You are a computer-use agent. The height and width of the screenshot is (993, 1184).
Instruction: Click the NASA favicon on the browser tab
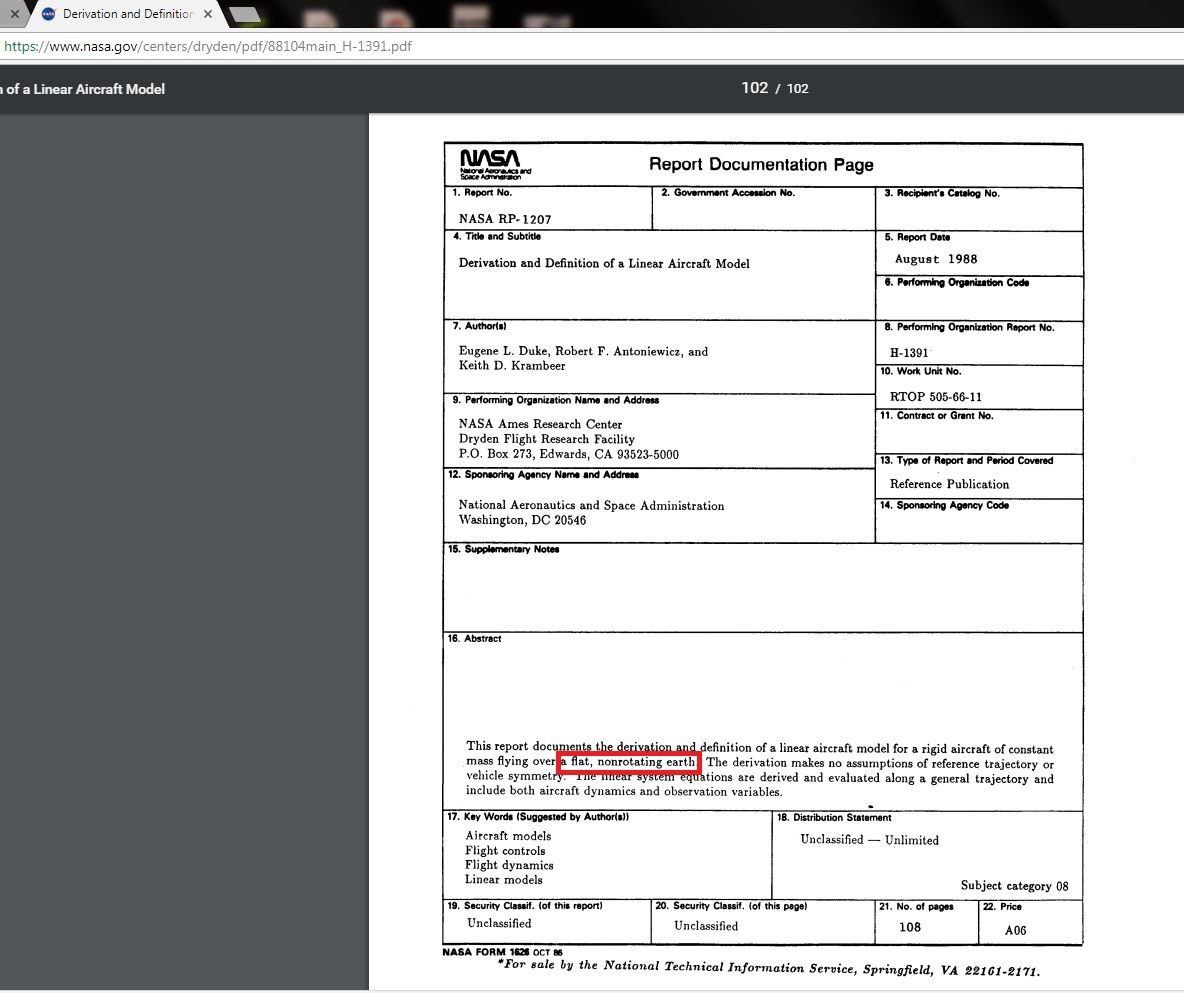point(48,14)
